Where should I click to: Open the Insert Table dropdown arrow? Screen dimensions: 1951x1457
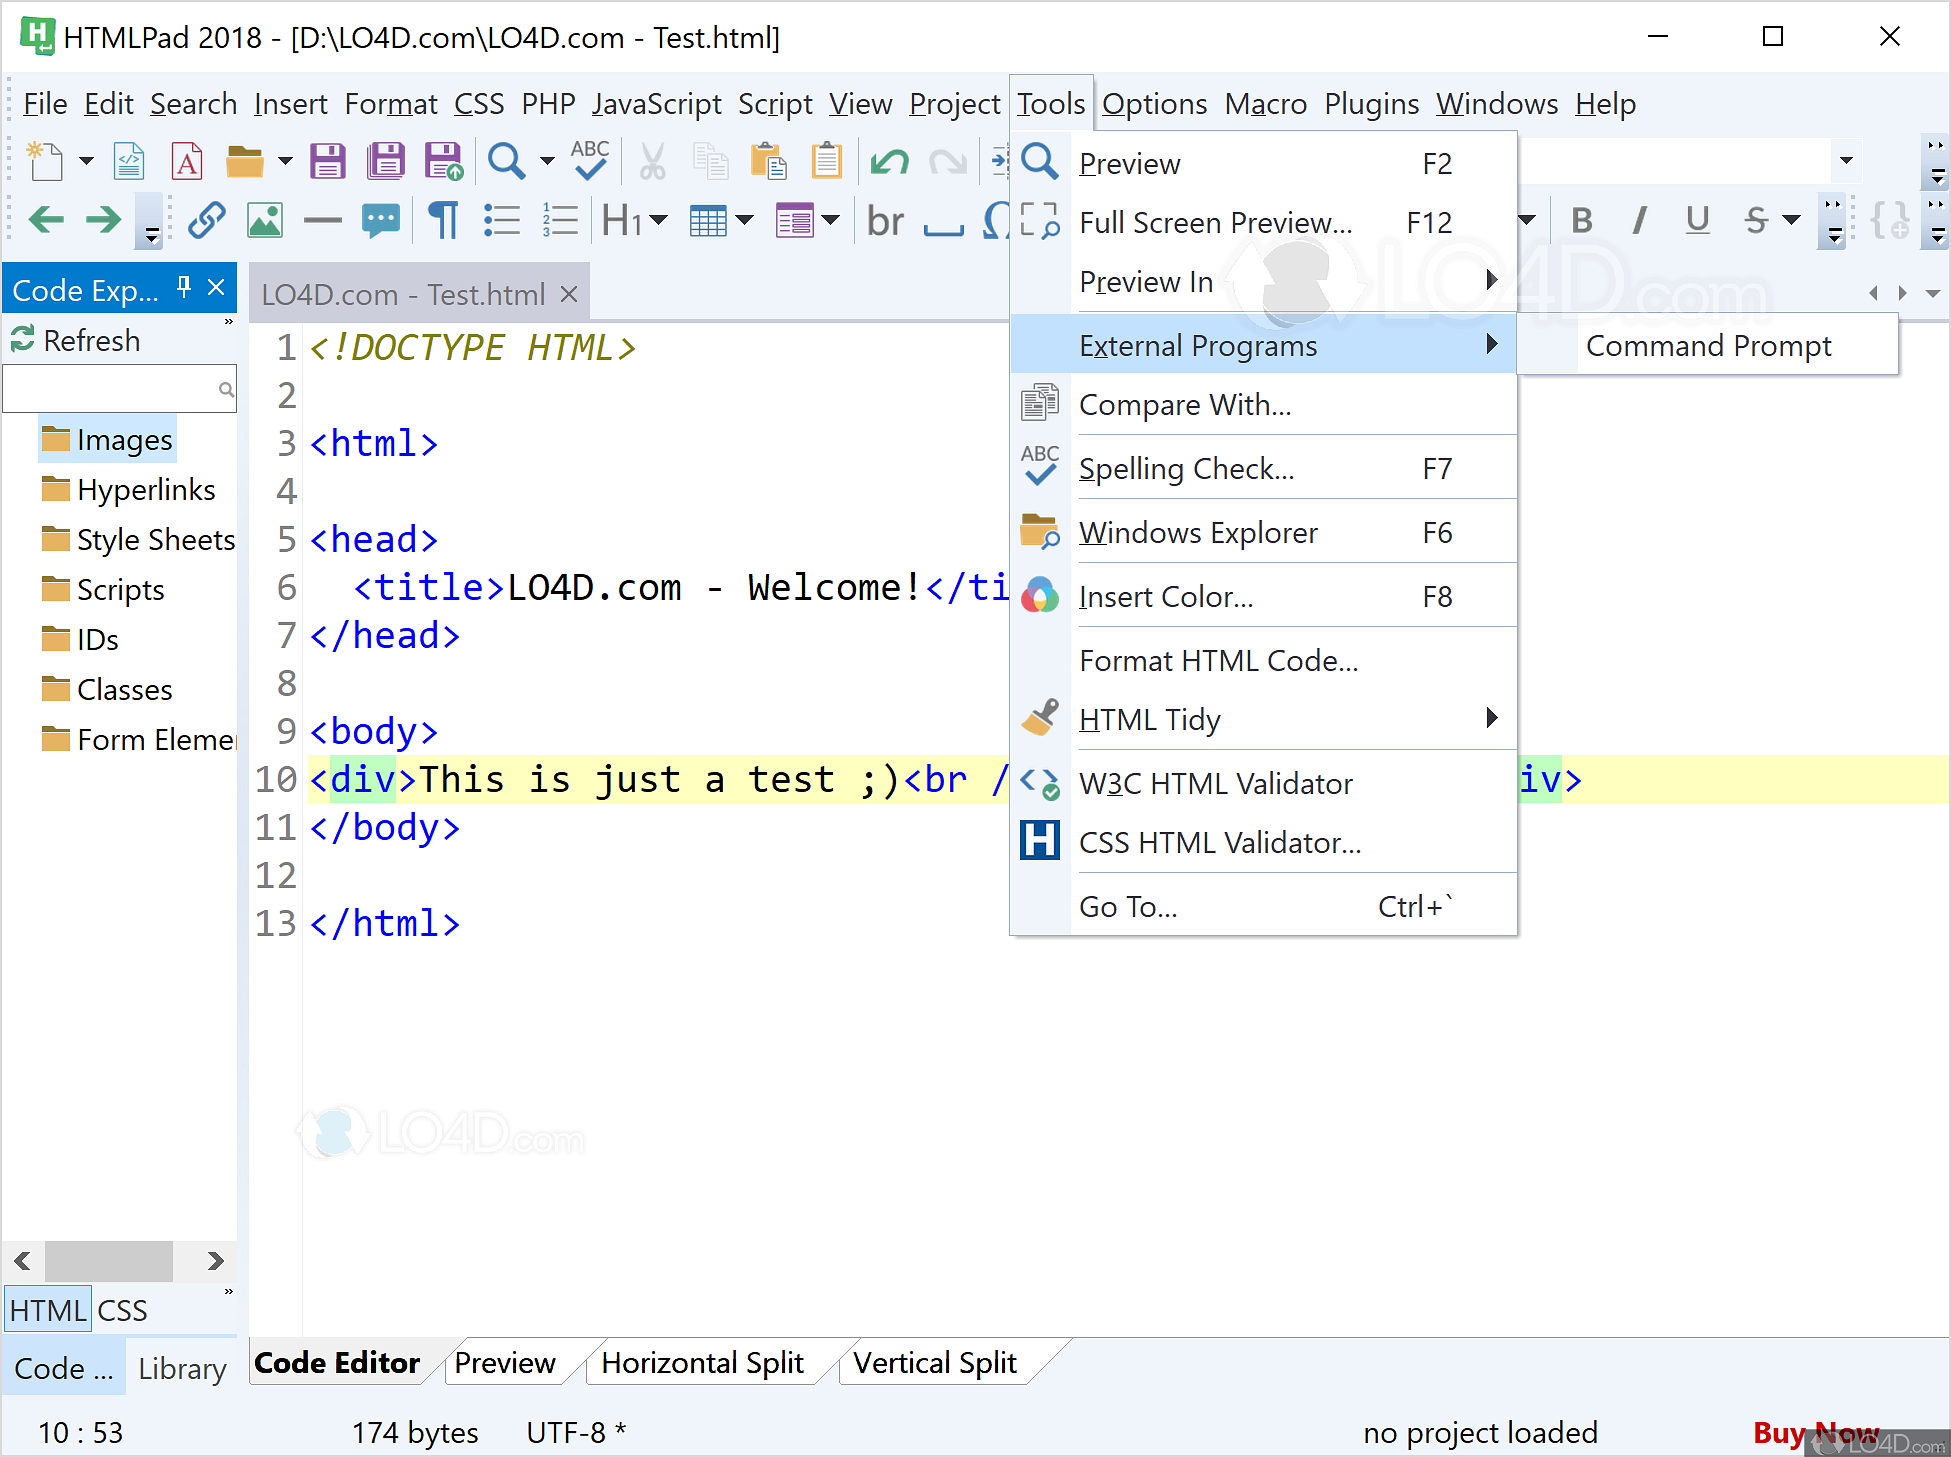tap(744, 220)
